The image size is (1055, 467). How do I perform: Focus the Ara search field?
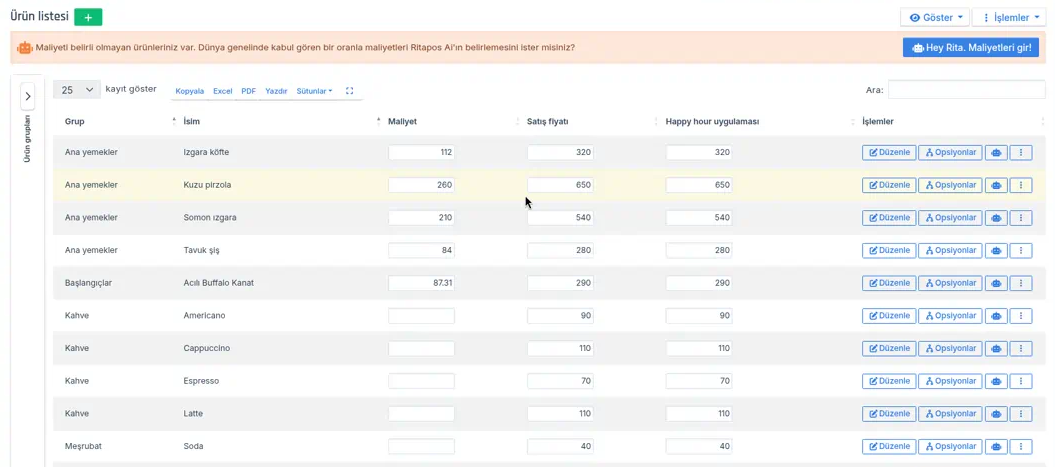967,89
